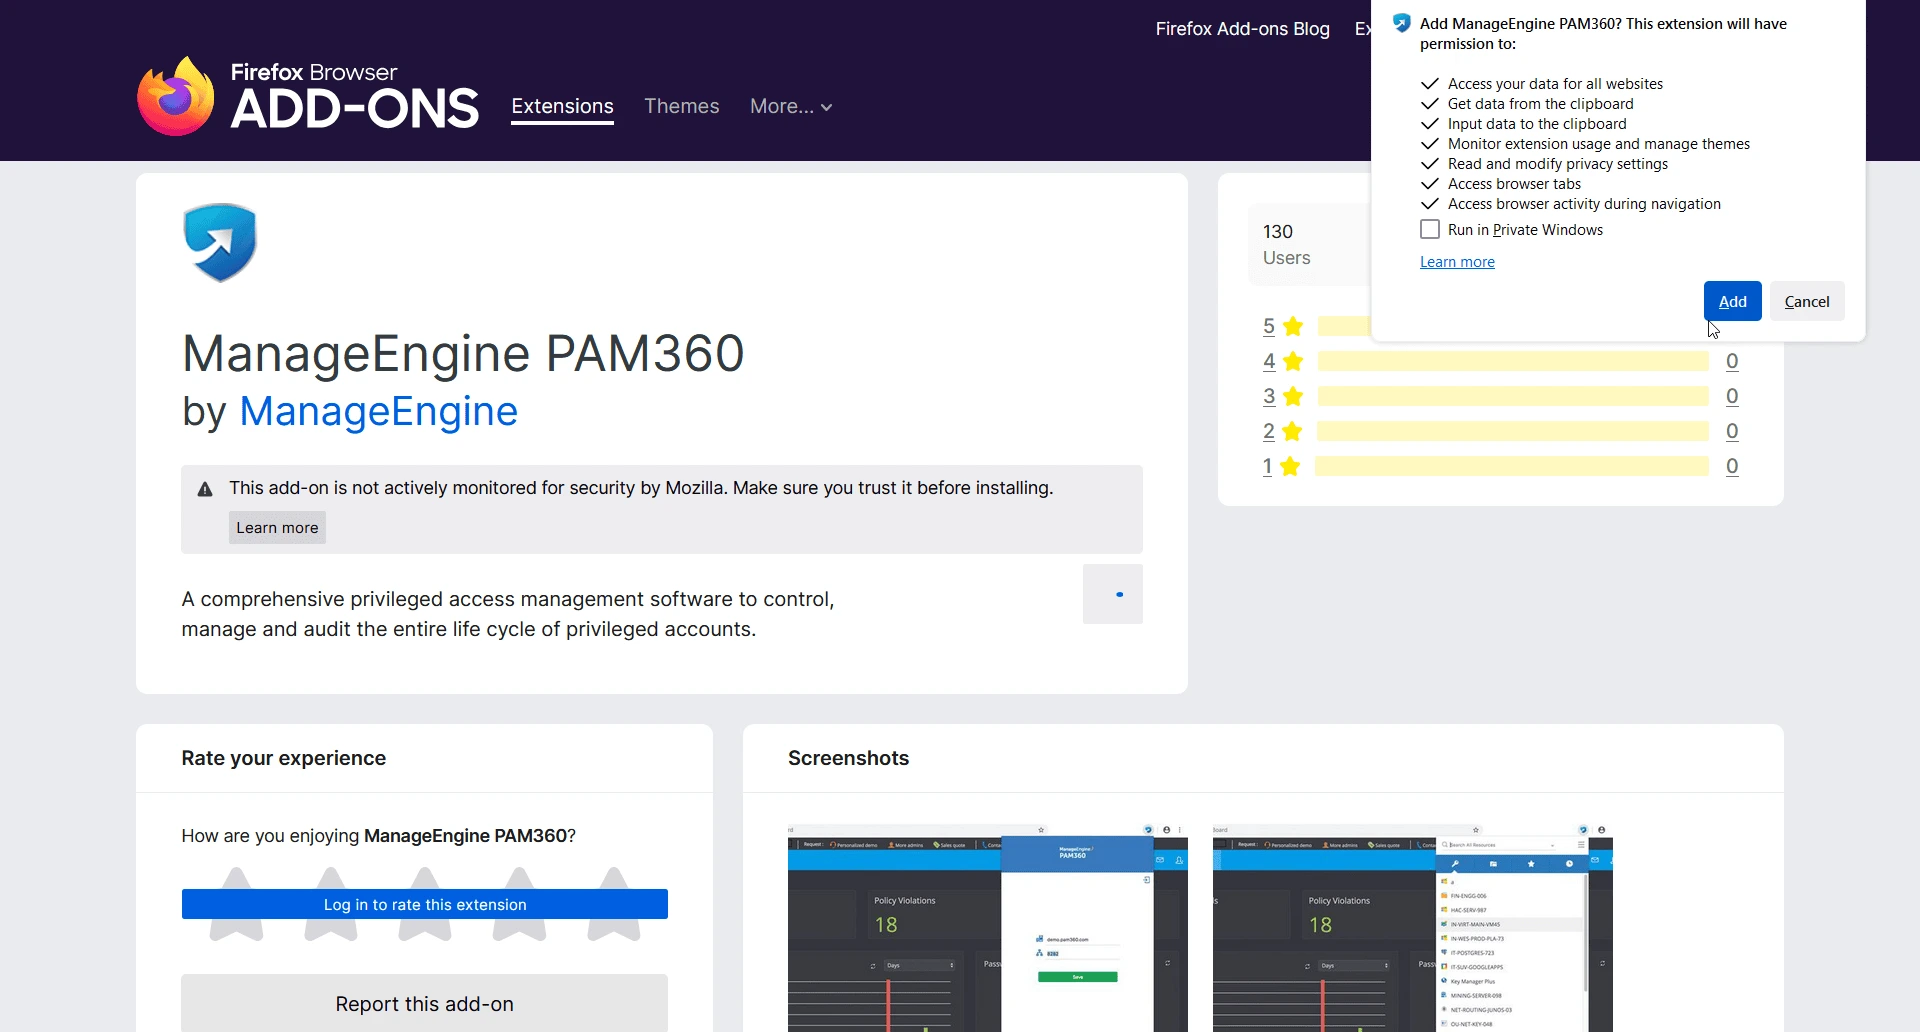This screenshot has height=1032, width=1920.
Task: Click the 1-star rating row star icon
Action: [x=1290, y=466]
